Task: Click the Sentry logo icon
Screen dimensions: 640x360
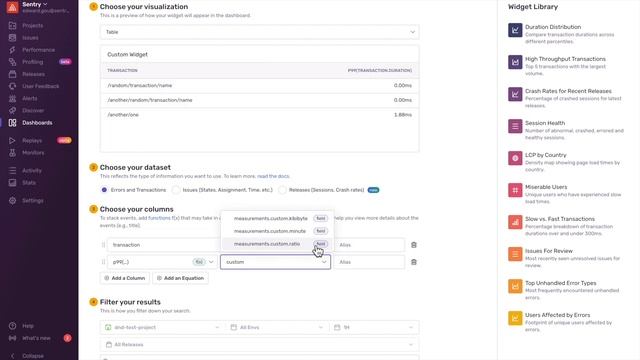Action: (x=13, y=7)
